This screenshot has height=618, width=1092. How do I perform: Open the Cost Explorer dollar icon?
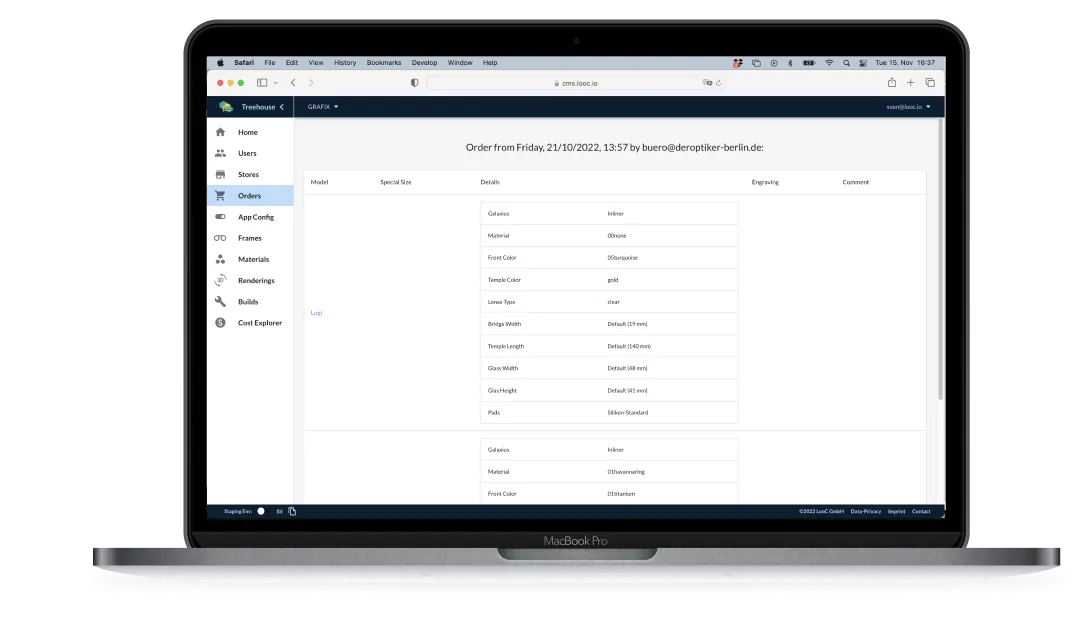(220, 323)
